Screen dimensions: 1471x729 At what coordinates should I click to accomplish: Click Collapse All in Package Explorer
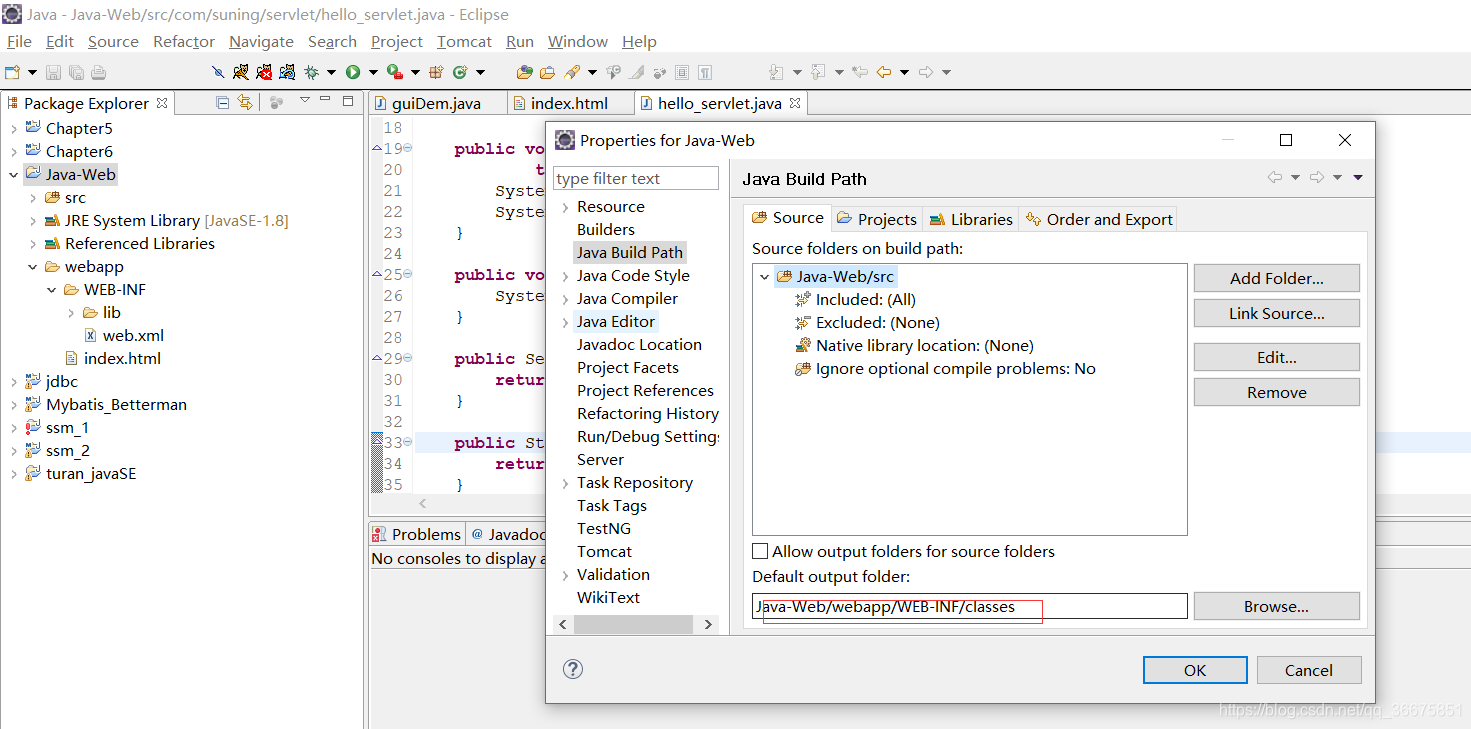click(x=223, y=102)
